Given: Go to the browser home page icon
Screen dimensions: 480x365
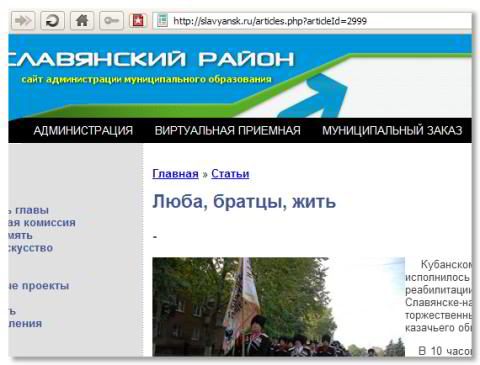Looking at the screenshot, I should click(82, 21).
